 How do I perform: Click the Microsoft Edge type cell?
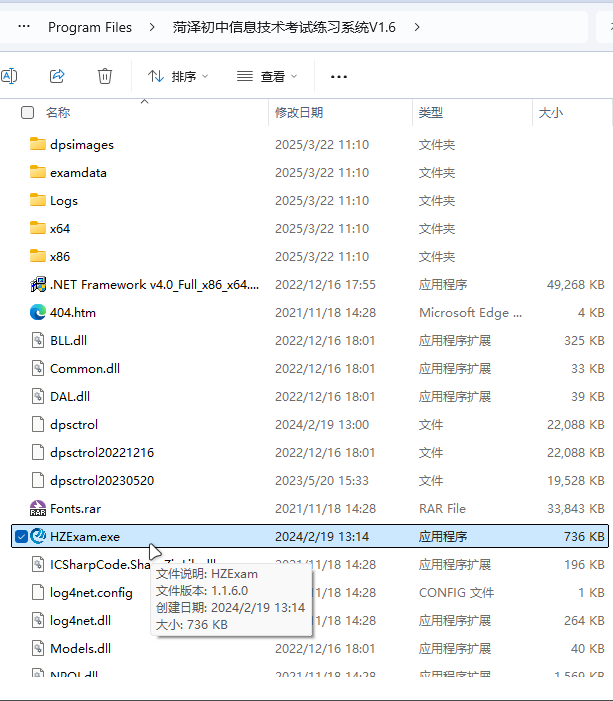pos(470,312)
